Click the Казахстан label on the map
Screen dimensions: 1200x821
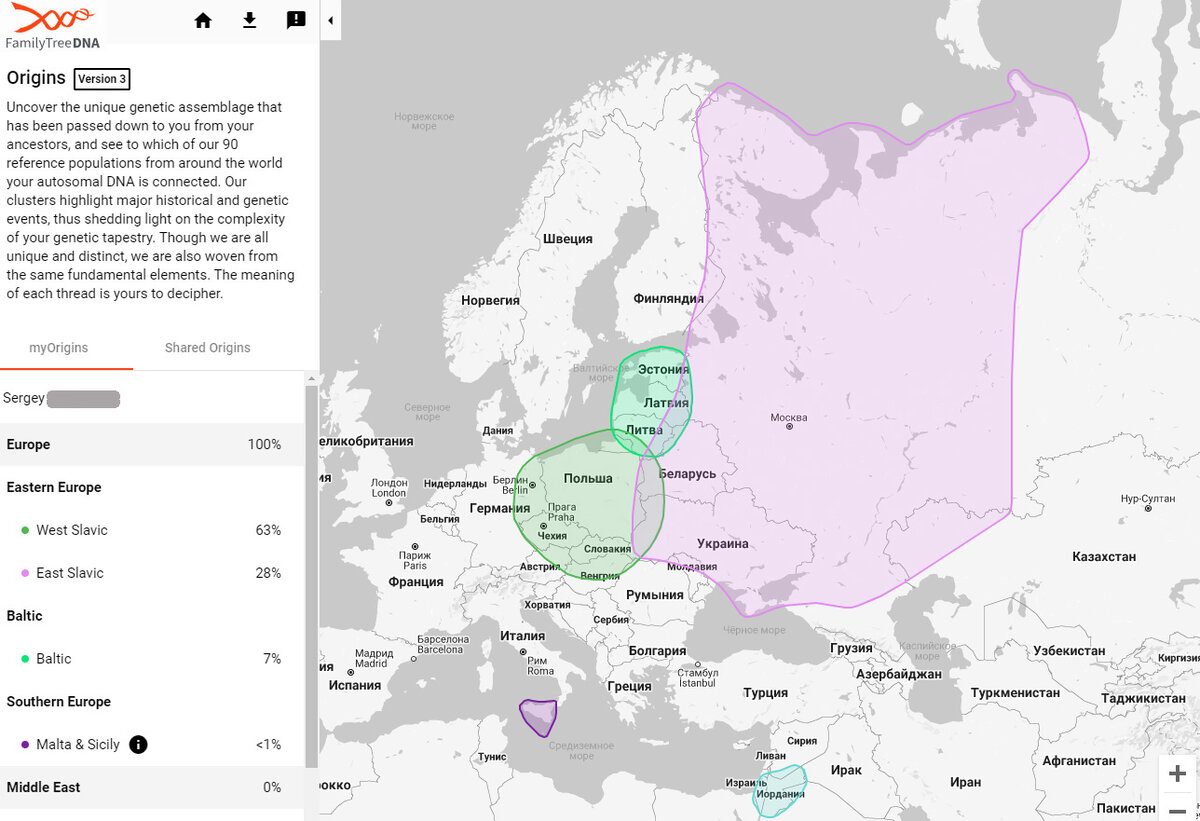point(1104,556)
